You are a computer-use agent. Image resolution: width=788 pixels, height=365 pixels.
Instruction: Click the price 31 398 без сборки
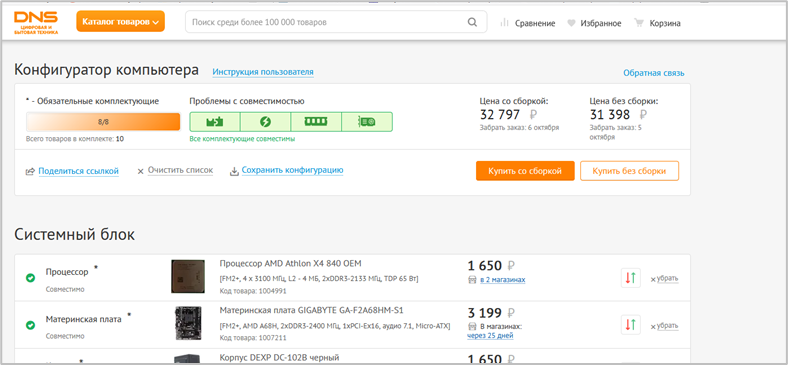pos(618,115)
